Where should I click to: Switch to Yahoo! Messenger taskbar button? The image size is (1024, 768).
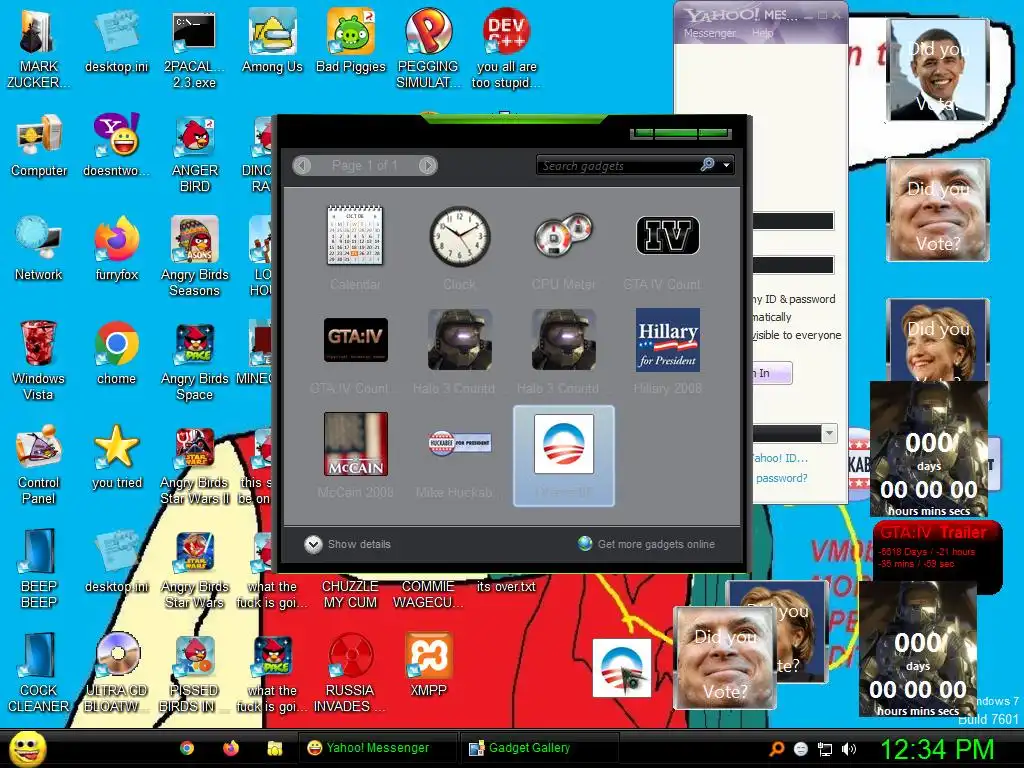click(377, 748)
